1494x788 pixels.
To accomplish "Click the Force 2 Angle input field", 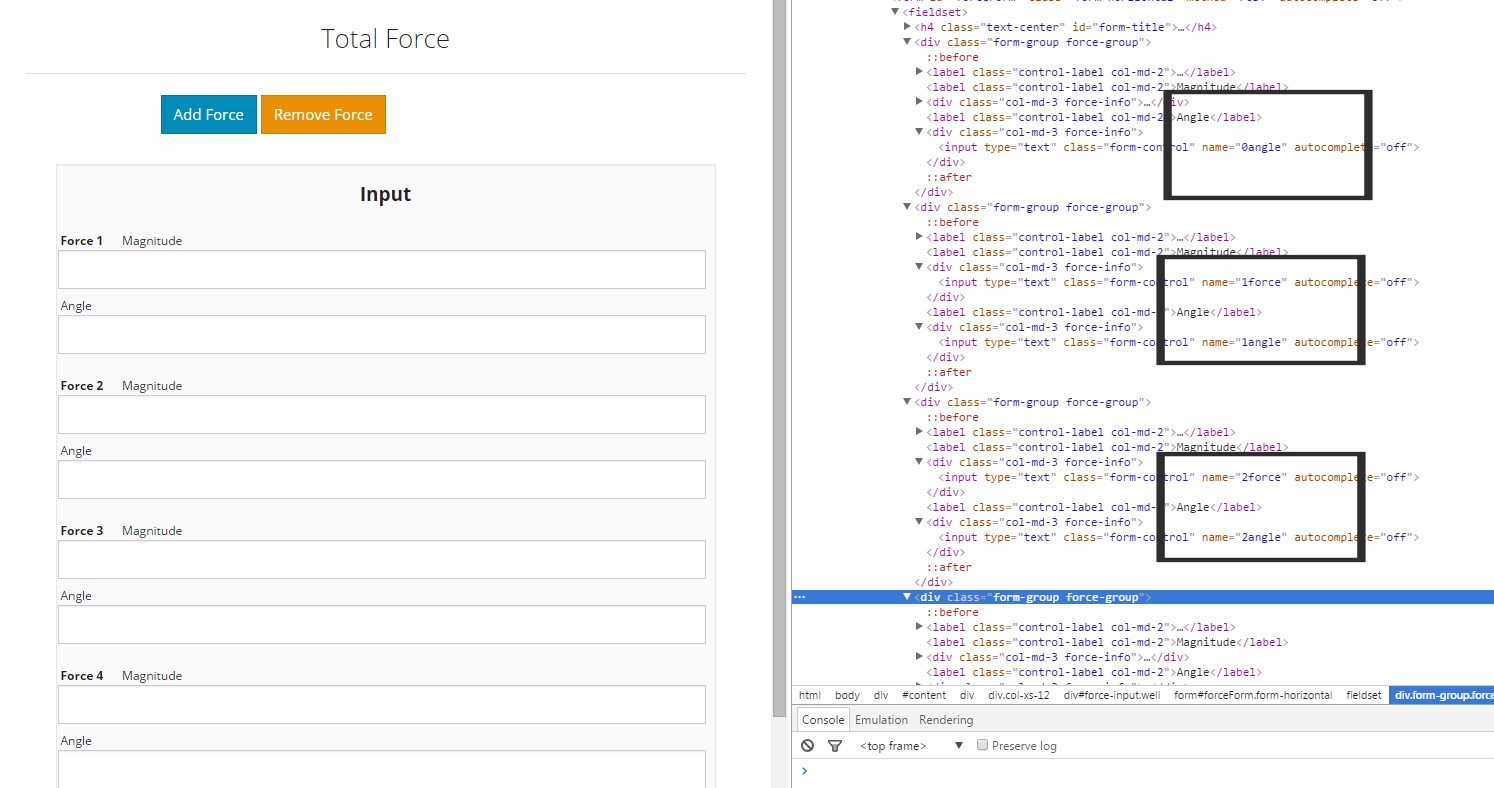I will pos(382,480).
